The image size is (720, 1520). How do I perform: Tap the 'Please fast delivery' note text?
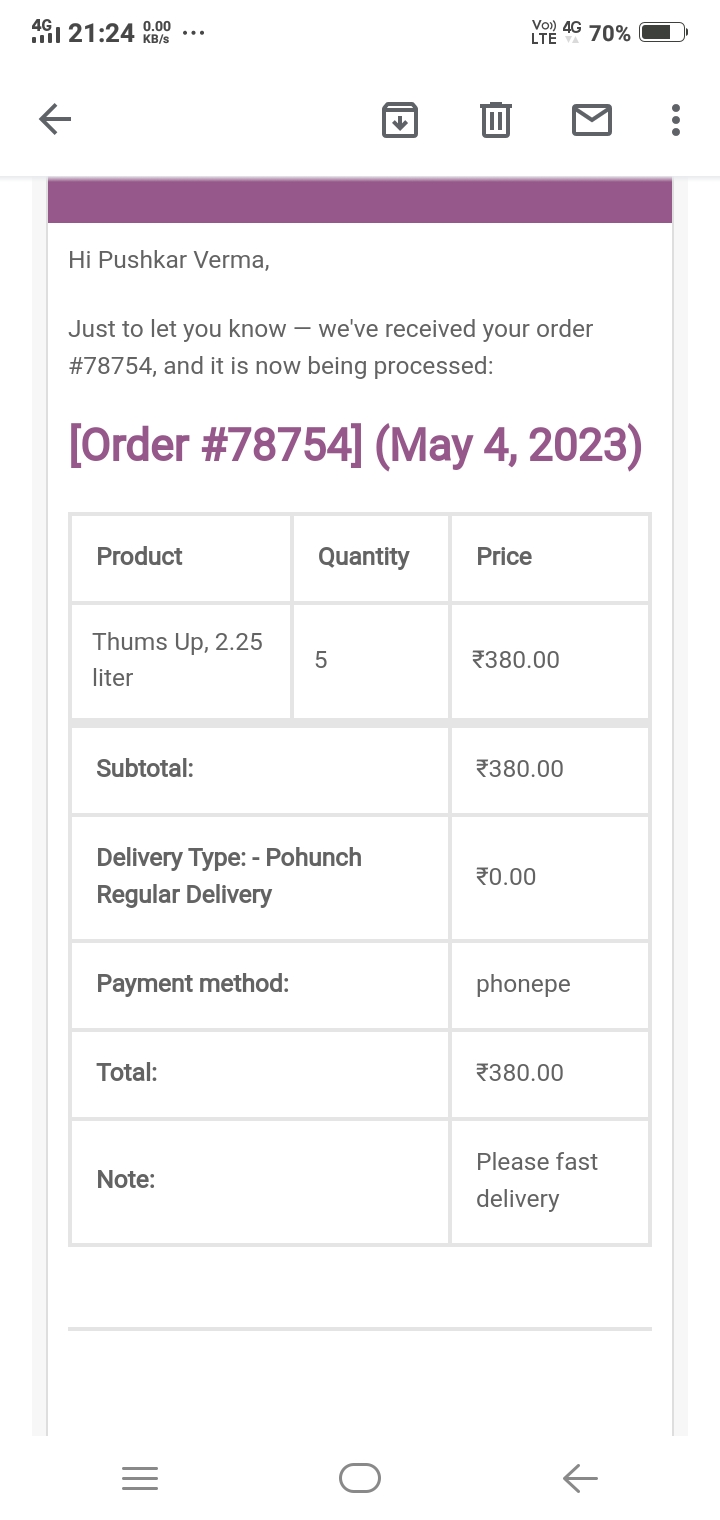(x=537, y=1180)
